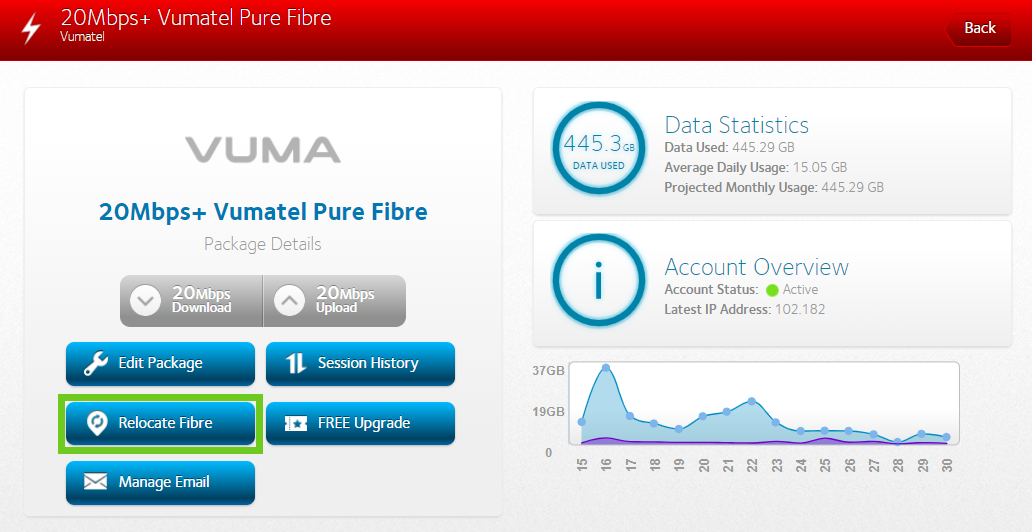Click the 20Mbps+ Vumatel Pure Fibre package title
1032x532 pixels.
pos(263,212)
